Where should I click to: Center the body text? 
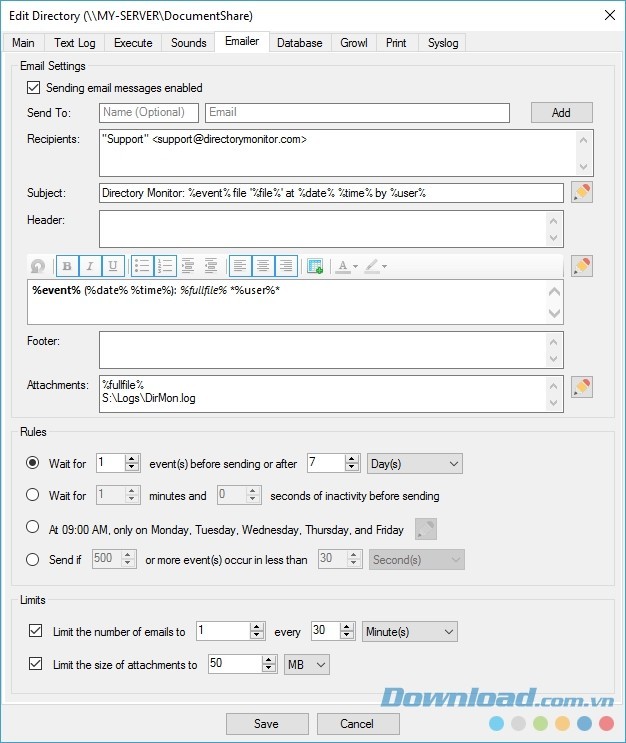tap(263, 266)
